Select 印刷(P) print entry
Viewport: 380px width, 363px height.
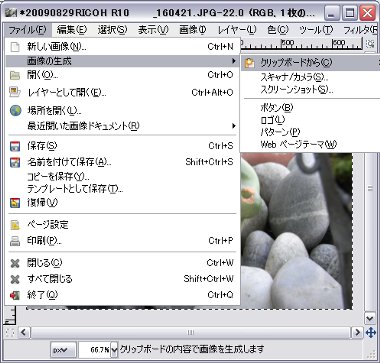(x=122, y=241)
